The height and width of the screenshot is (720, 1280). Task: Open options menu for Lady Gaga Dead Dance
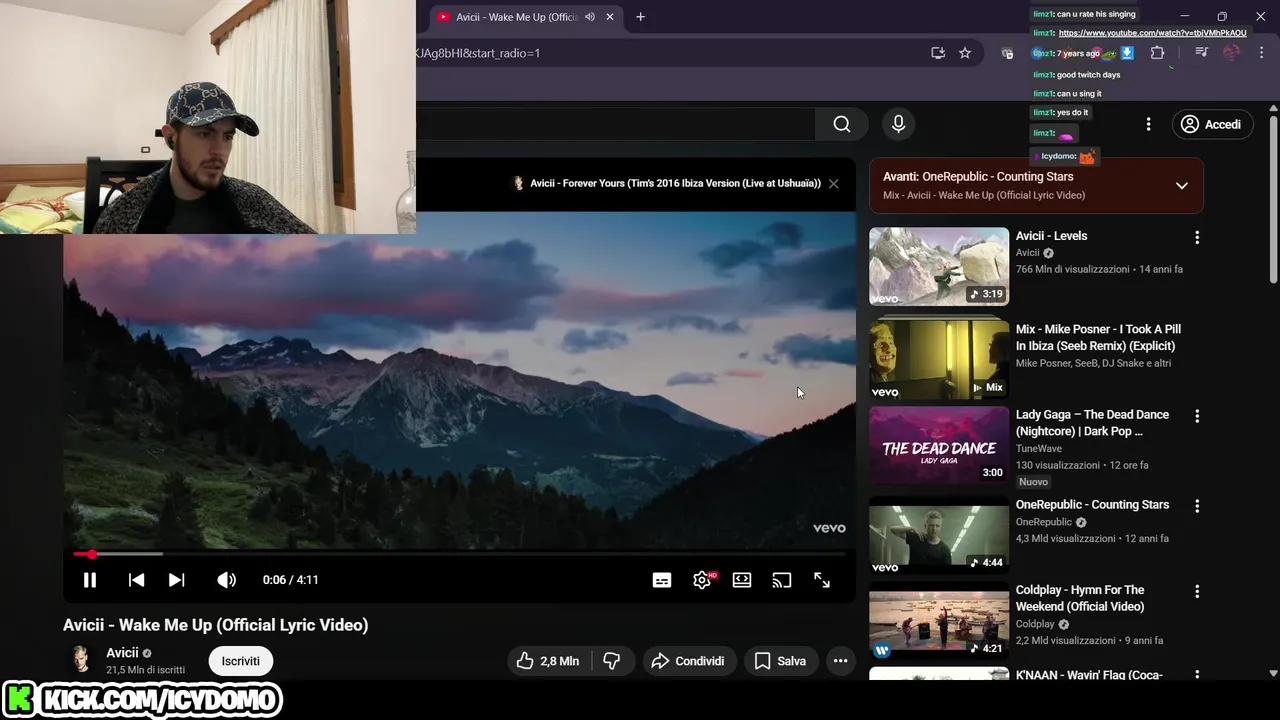point(1197,416)
